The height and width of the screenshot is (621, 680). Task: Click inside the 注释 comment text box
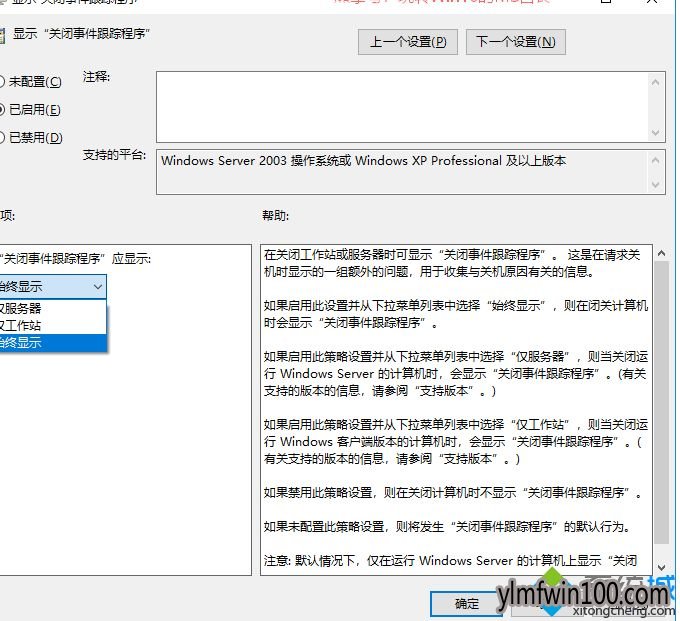tap(402, 107)
